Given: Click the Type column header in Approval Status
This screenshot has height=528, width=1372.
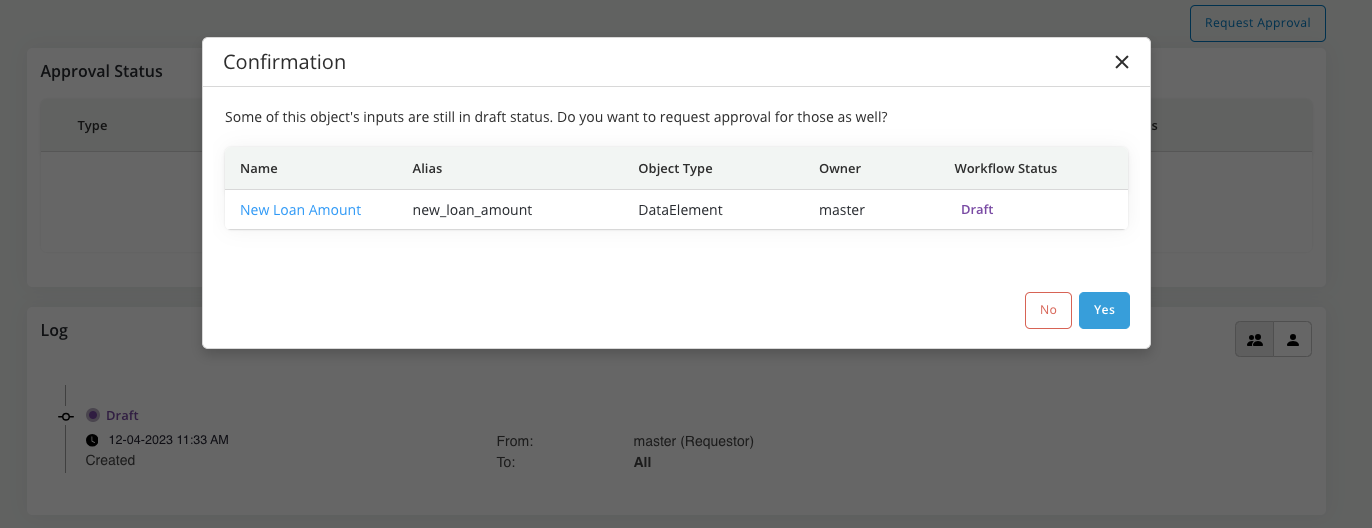Looking at the screenshot, I should 92,126.
